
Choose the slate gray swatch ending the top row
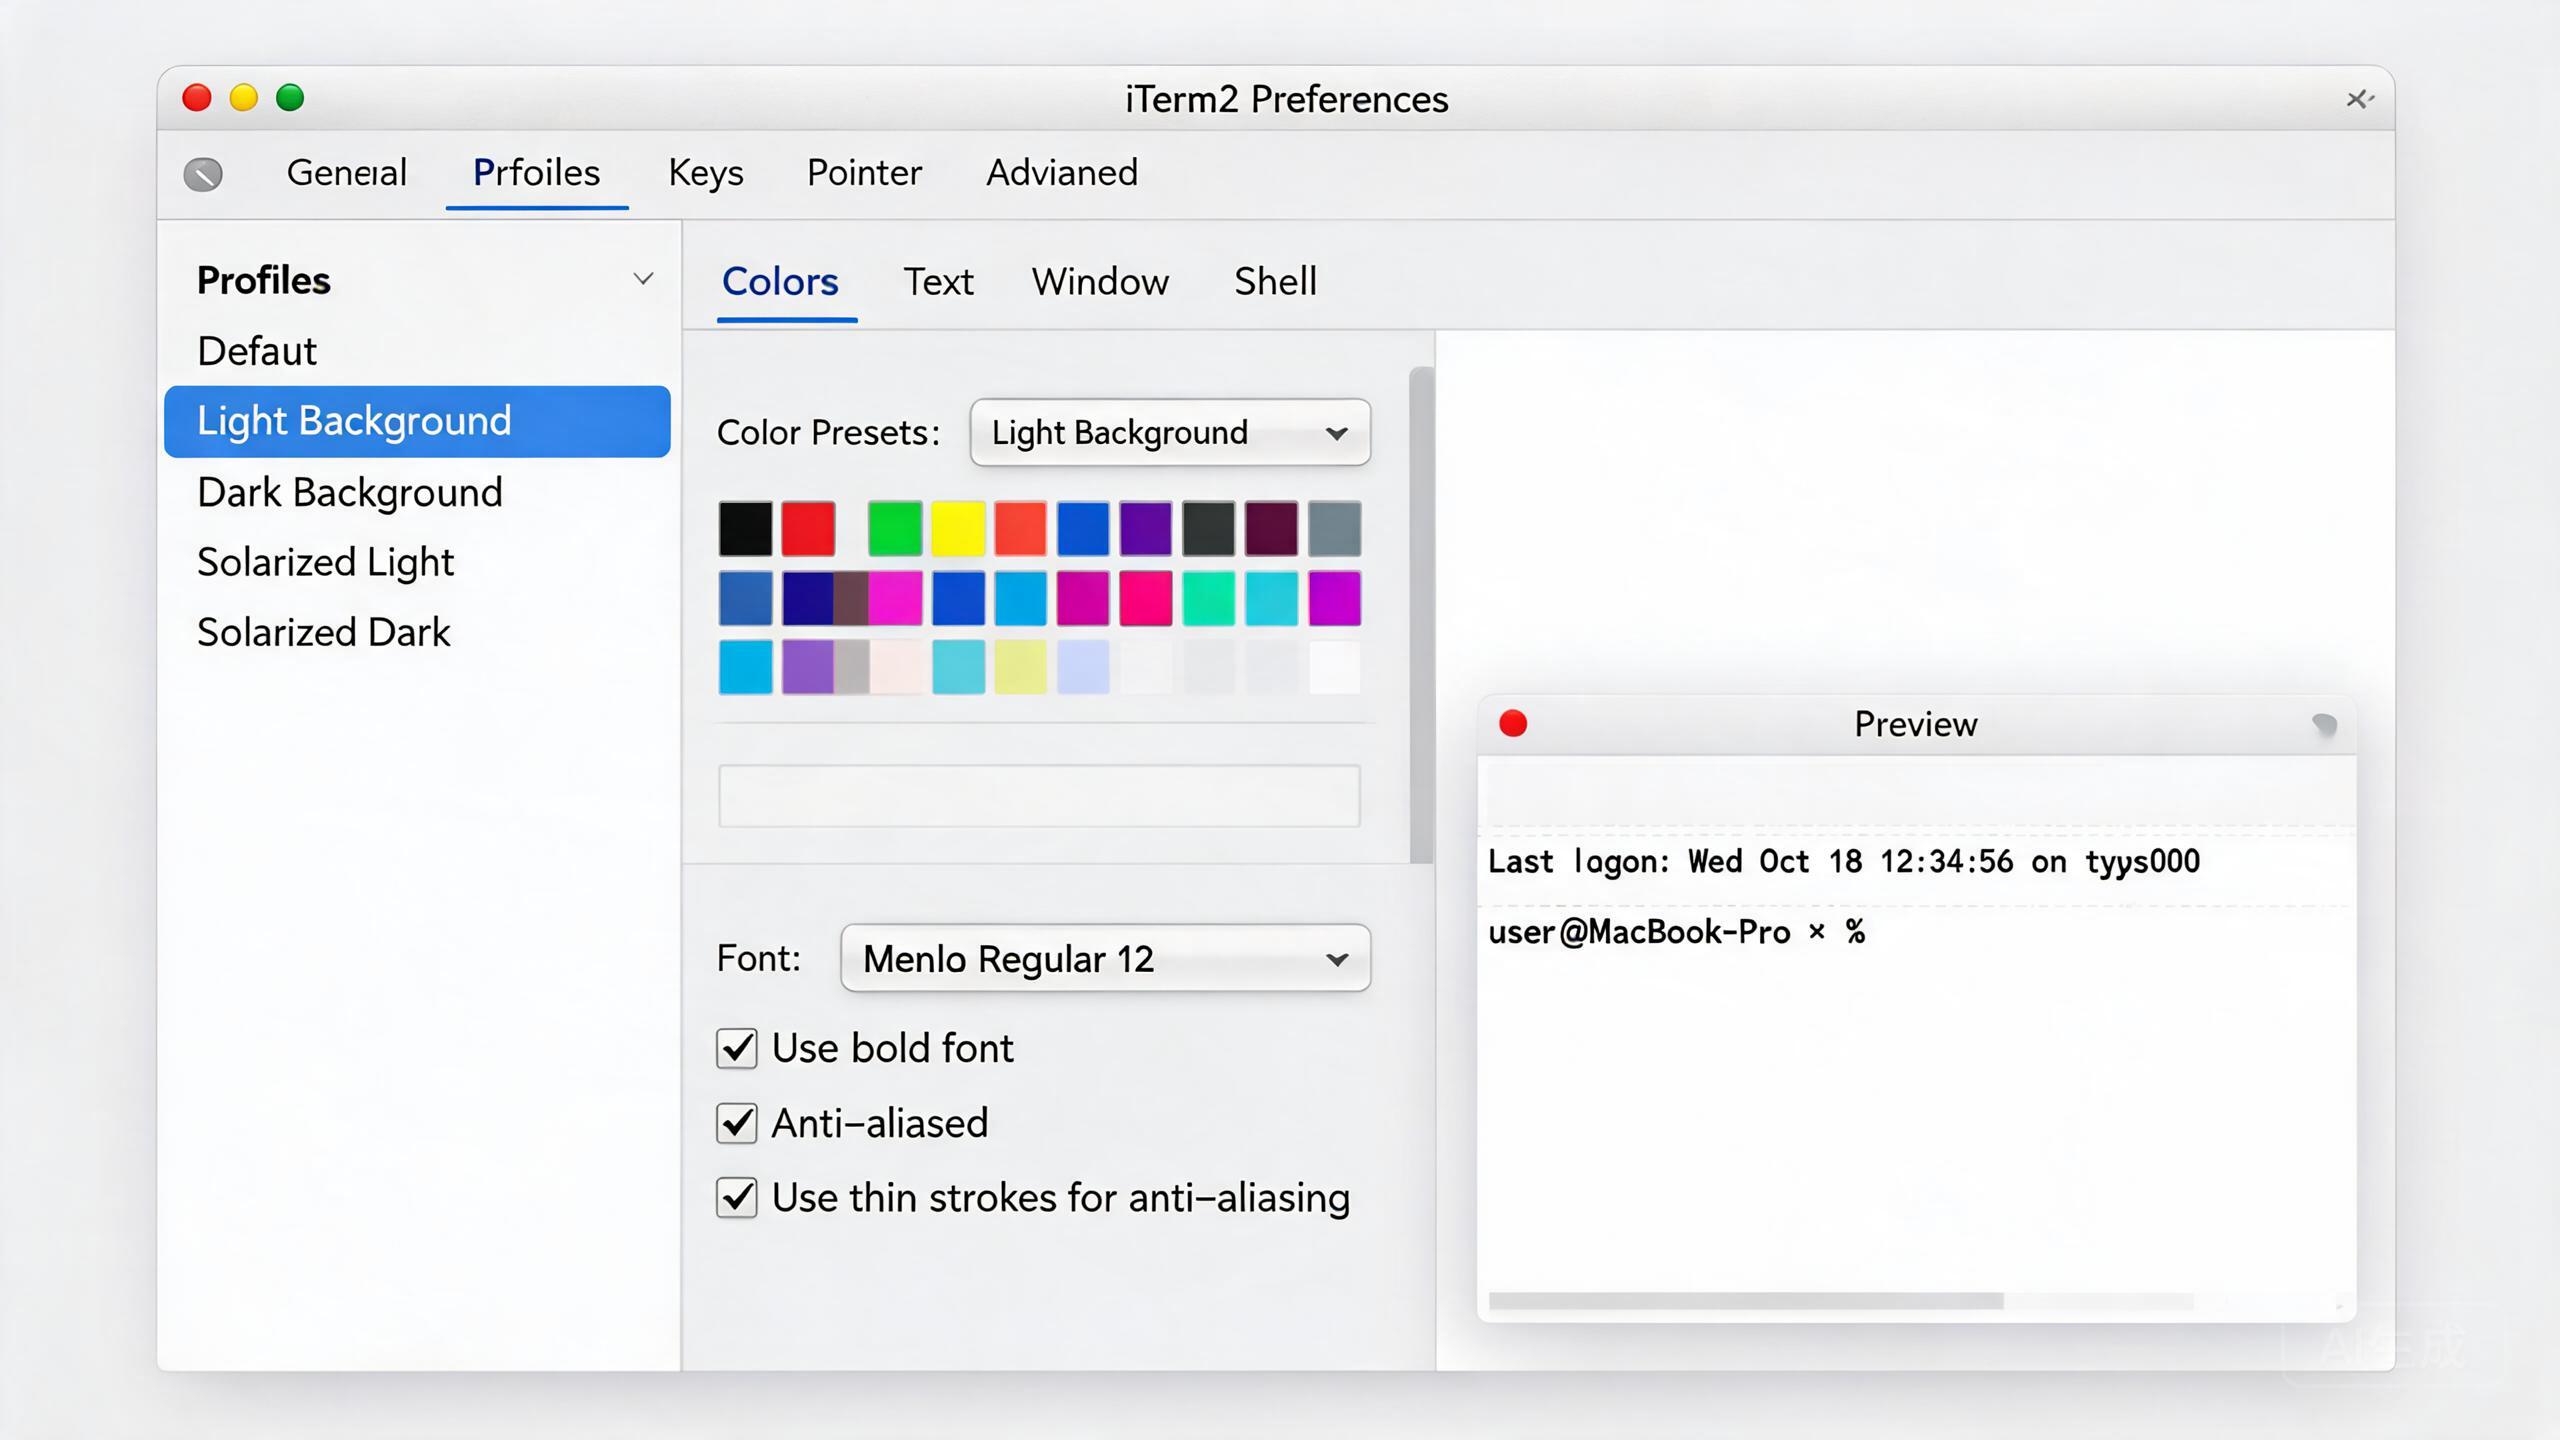1334,528
